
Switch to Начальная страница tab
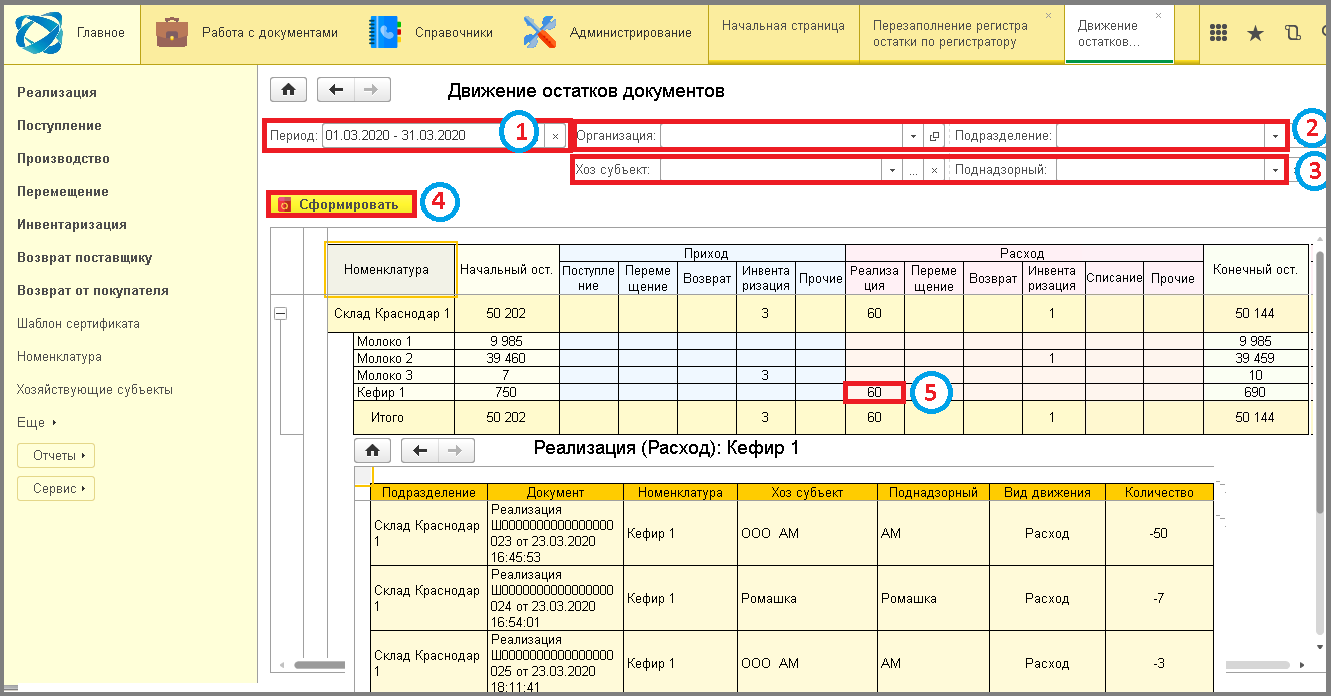(x=783, y=26)
